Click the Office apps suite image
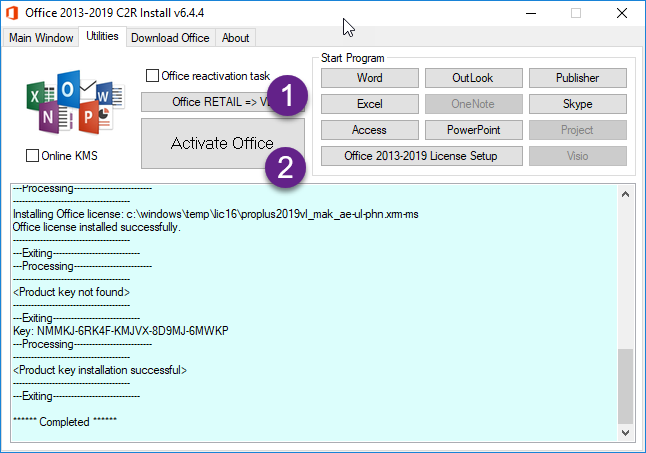The image size is (646, 453). point(75,102)
